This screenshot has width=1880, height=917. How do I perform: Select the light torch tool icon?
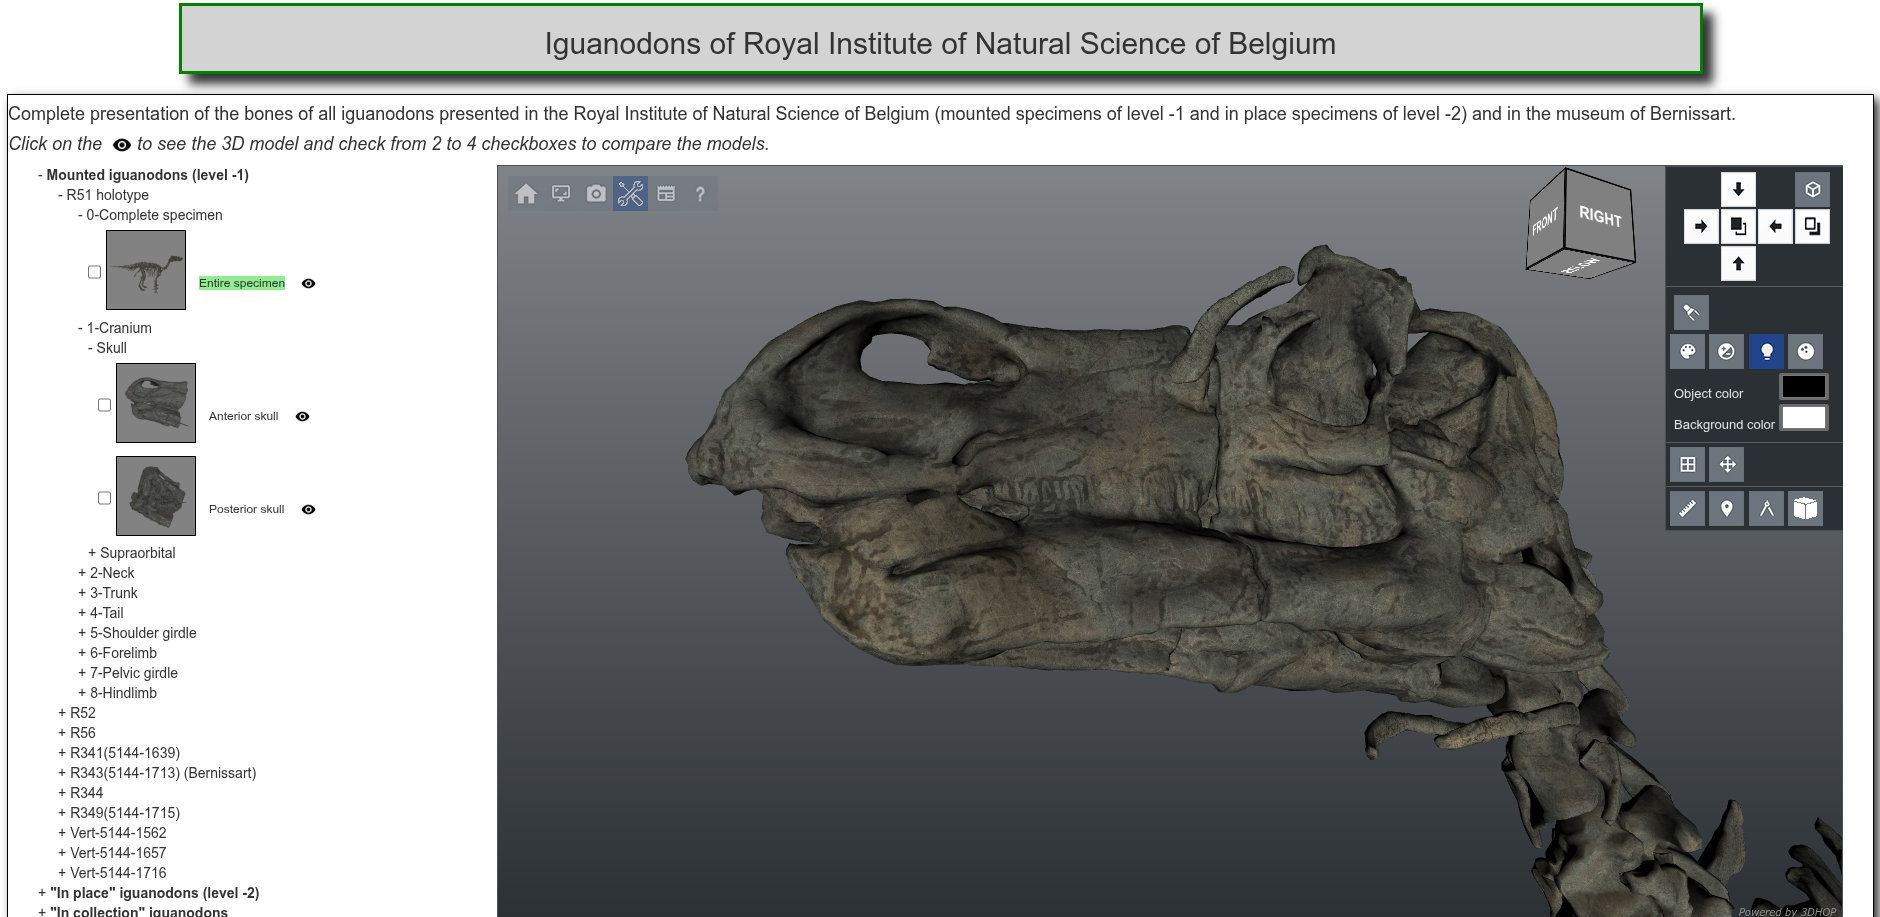pyautogui.click(x=1691, y=312)
